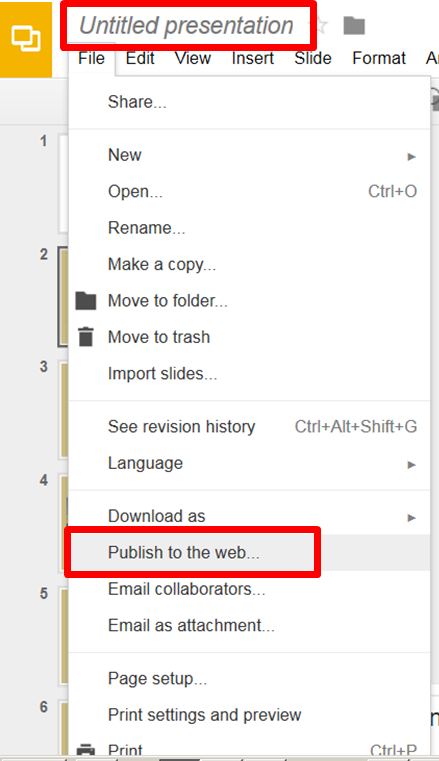Select slide 5 thumbnail
The height and width of the screenshot is (761, 439).
[64, 636]
